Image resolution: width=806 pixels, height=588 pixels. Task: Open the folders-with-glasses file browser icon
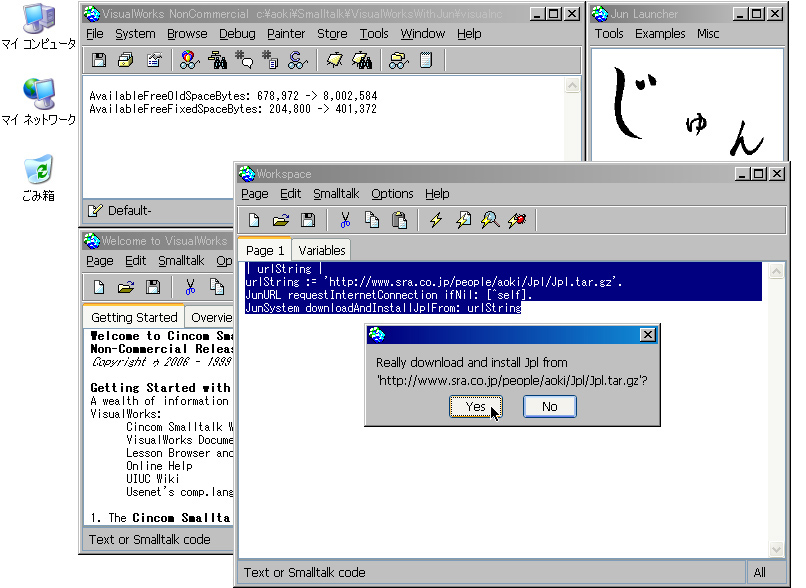click(398, 60)
